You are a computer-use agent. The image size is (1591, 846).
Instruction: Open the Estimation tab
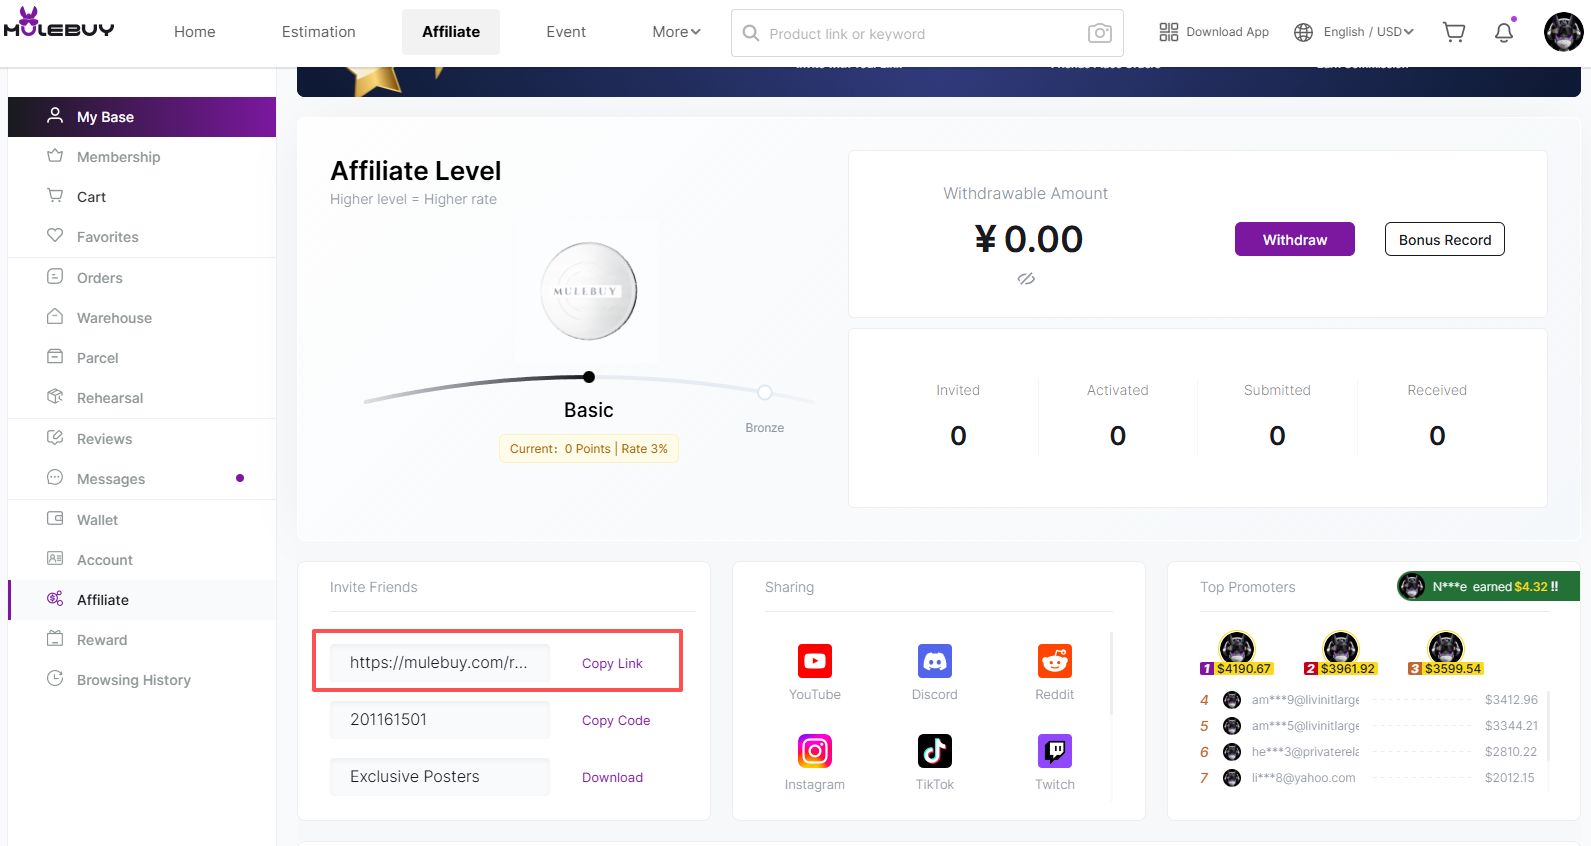tap(319, 32)
